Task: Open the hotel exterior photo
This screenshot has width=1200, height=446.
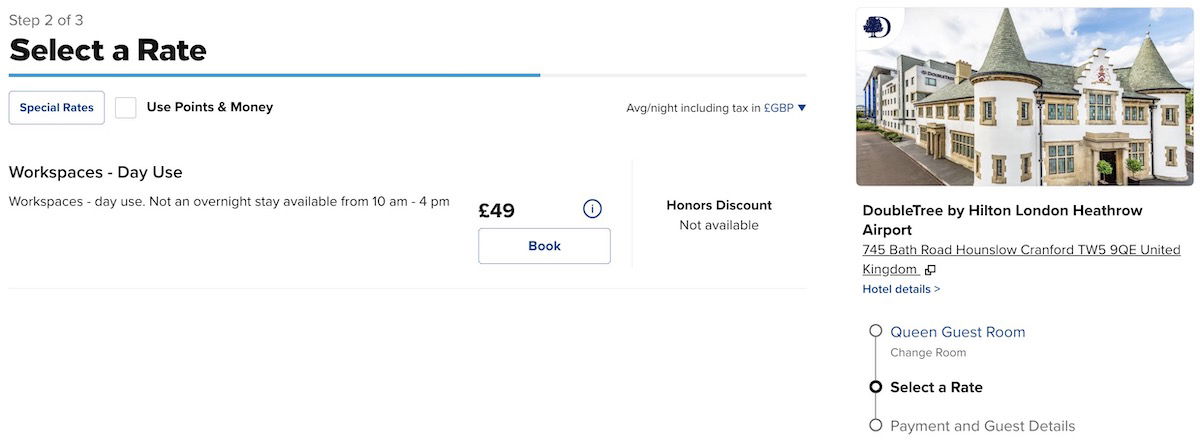Action: [x=1024, y=97]
